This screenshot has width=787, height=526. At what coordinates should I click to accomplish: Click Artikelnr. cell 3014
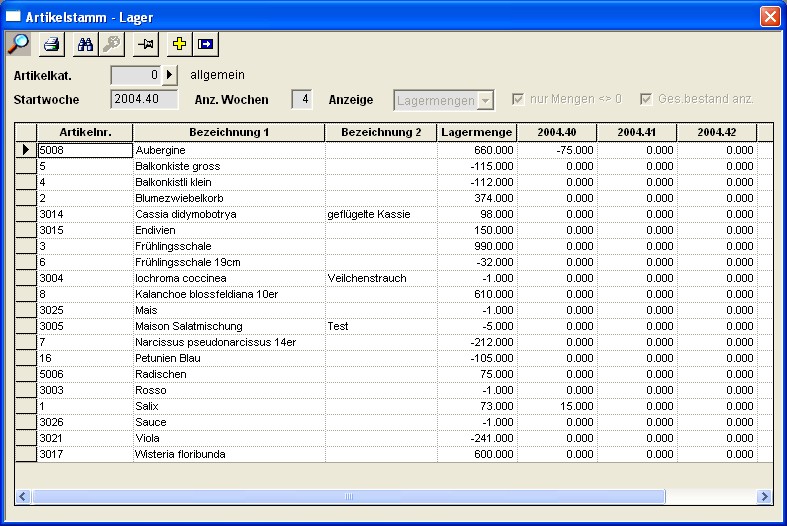coord(85,214)
